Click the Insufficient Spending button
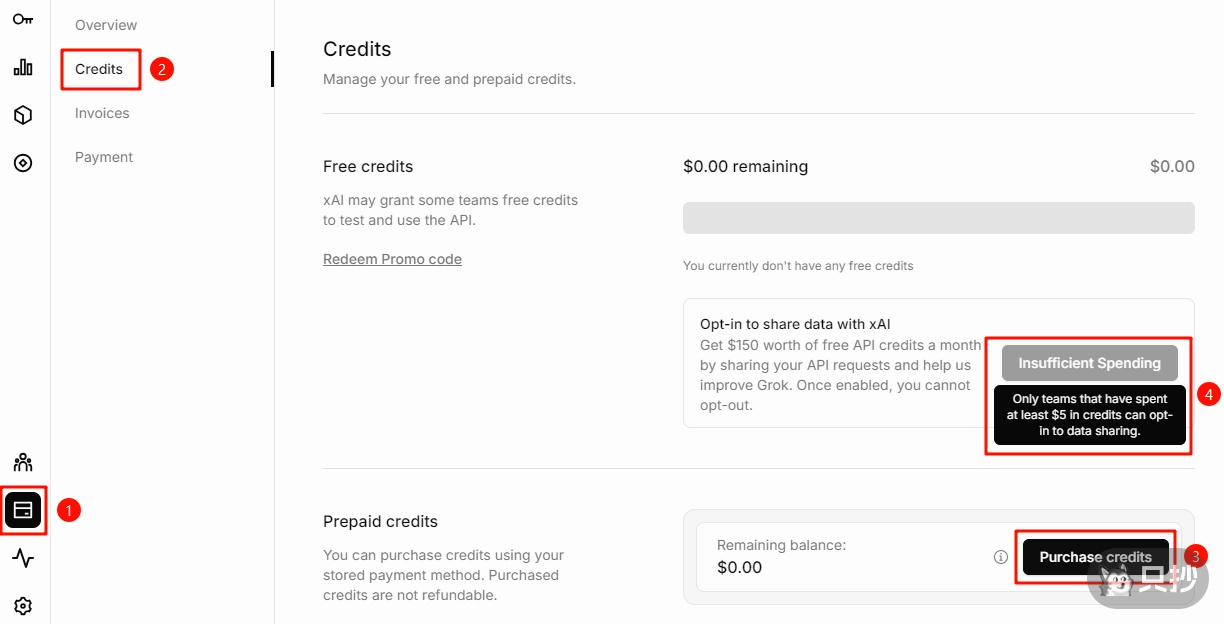The height and width of the screenshot is (624, 1224). pos(1089,363)
